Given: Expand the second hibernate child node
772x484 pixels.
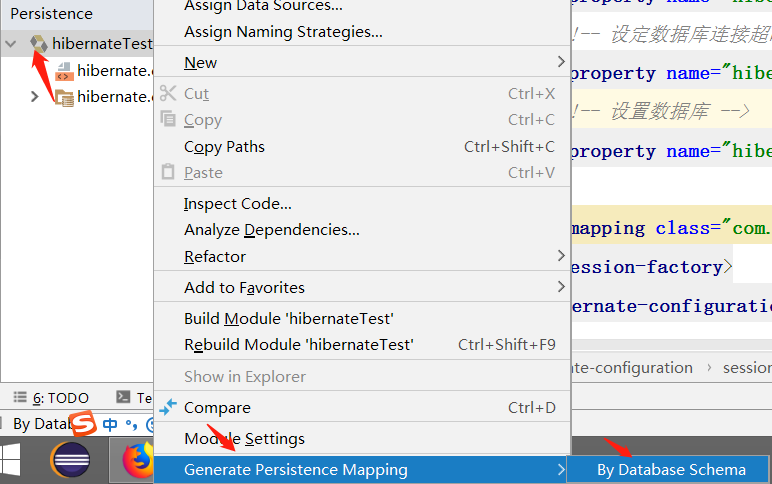Looking at the screenshot, I should (35, 97).
